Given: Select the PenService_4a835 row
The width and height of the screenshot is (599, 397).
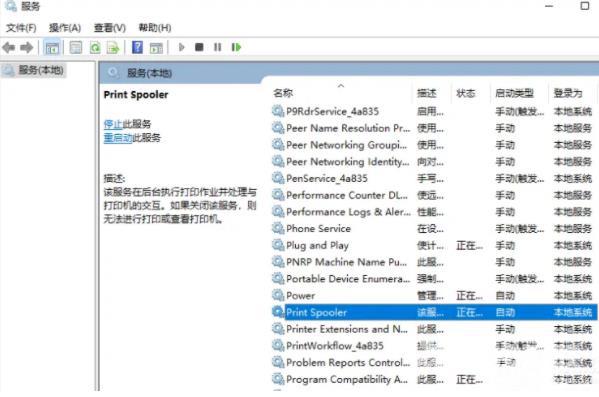Looking at the screenshot, I should coord(434,178).
